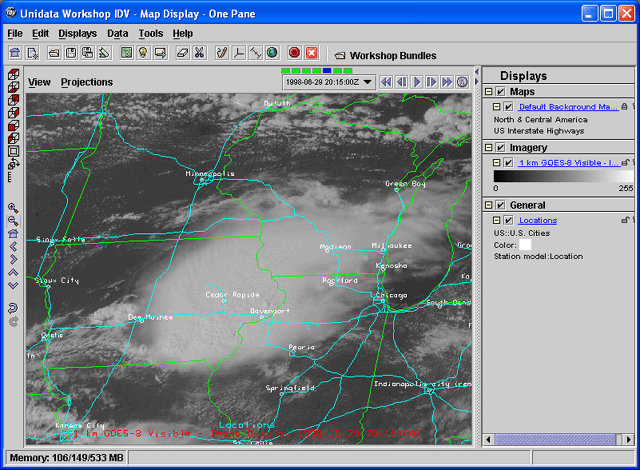Open the Projections menu

pos(87,82)
